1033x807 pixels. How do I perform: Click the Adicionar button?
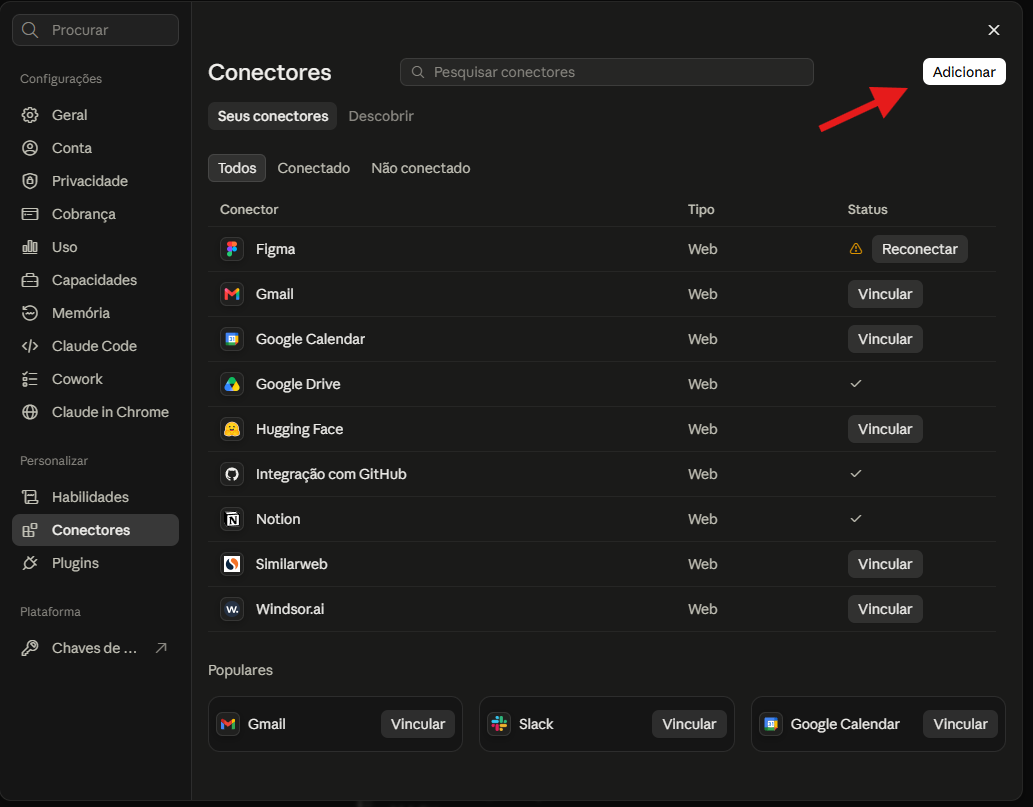(x=964, y=72)
